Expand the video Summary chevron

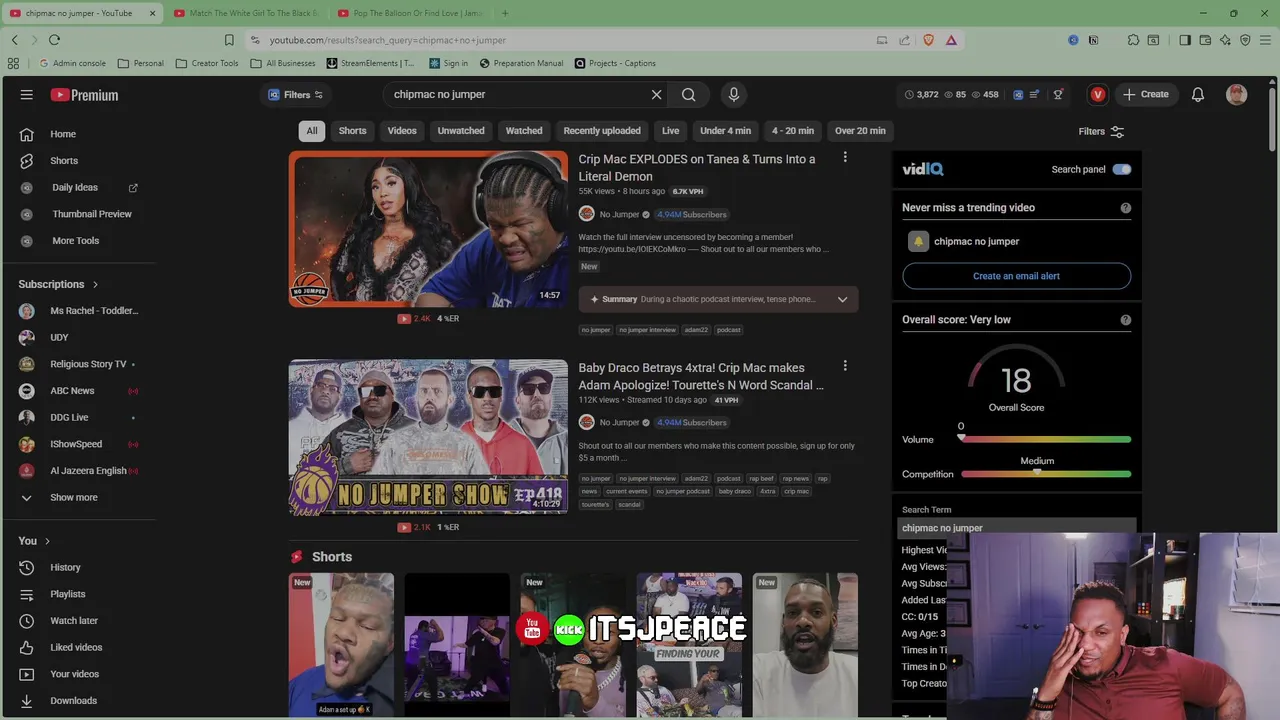(842, 299)
